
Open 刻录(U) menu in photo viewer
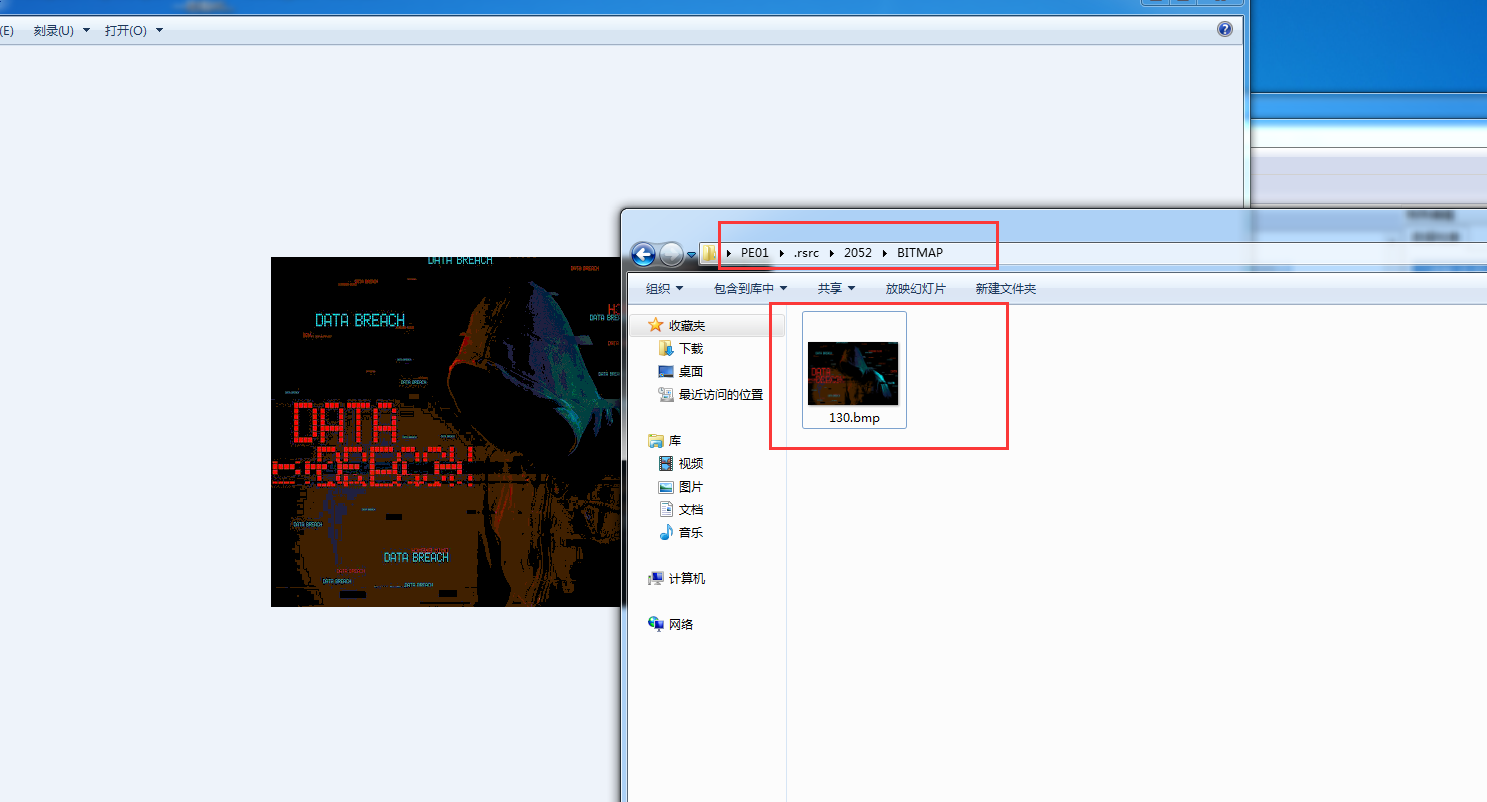62,30
